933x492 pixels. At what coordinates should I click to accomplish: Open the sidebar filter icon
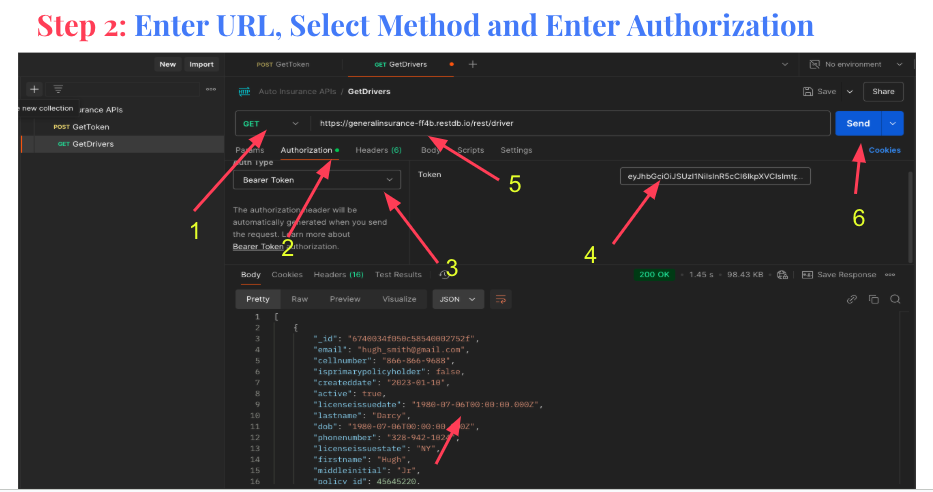coord(58,89)
